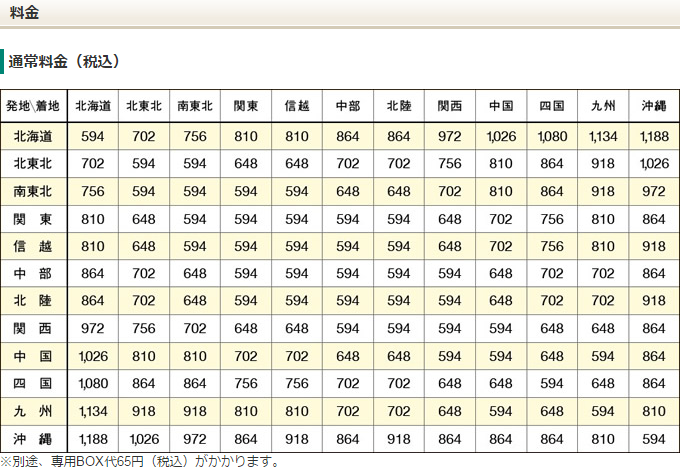
Task: Click the 料金 page heading
Action: click(x=24, y=12)
